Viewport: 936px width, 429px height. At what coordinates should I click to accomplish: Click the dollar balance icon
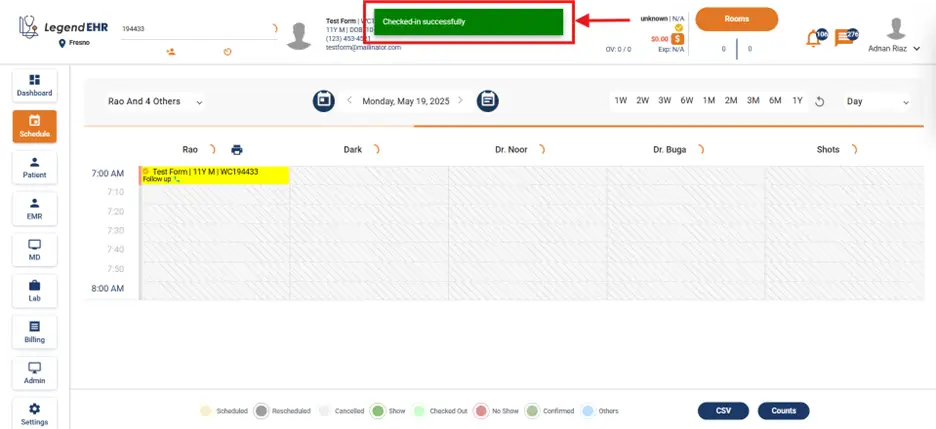click(x=678, y=39)
